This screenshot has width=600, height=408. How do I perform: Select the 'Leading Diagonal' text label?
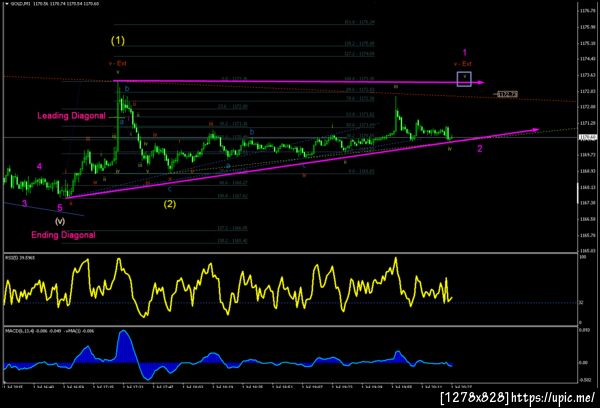[x=71, y=116]
